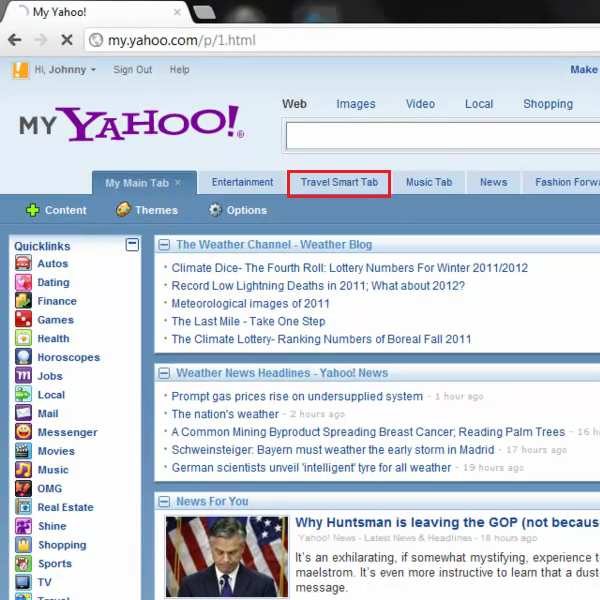Open the OMG quicklink icon

[23, 488]
